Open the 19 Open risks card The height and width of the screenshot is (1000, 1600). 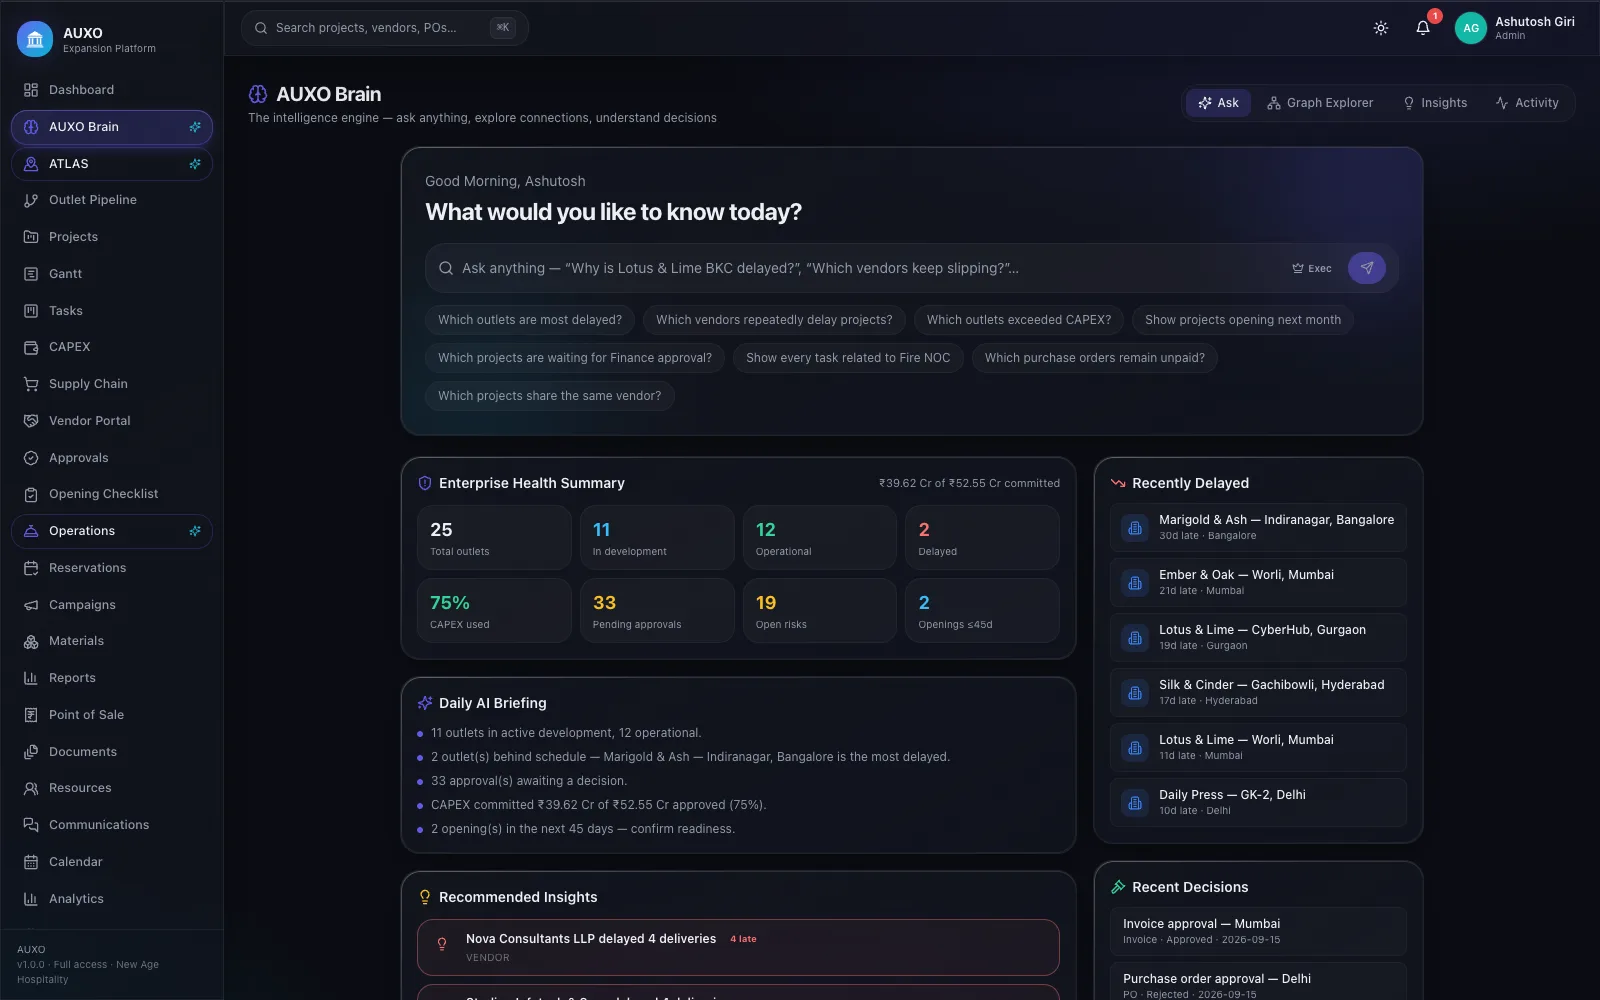820,611
